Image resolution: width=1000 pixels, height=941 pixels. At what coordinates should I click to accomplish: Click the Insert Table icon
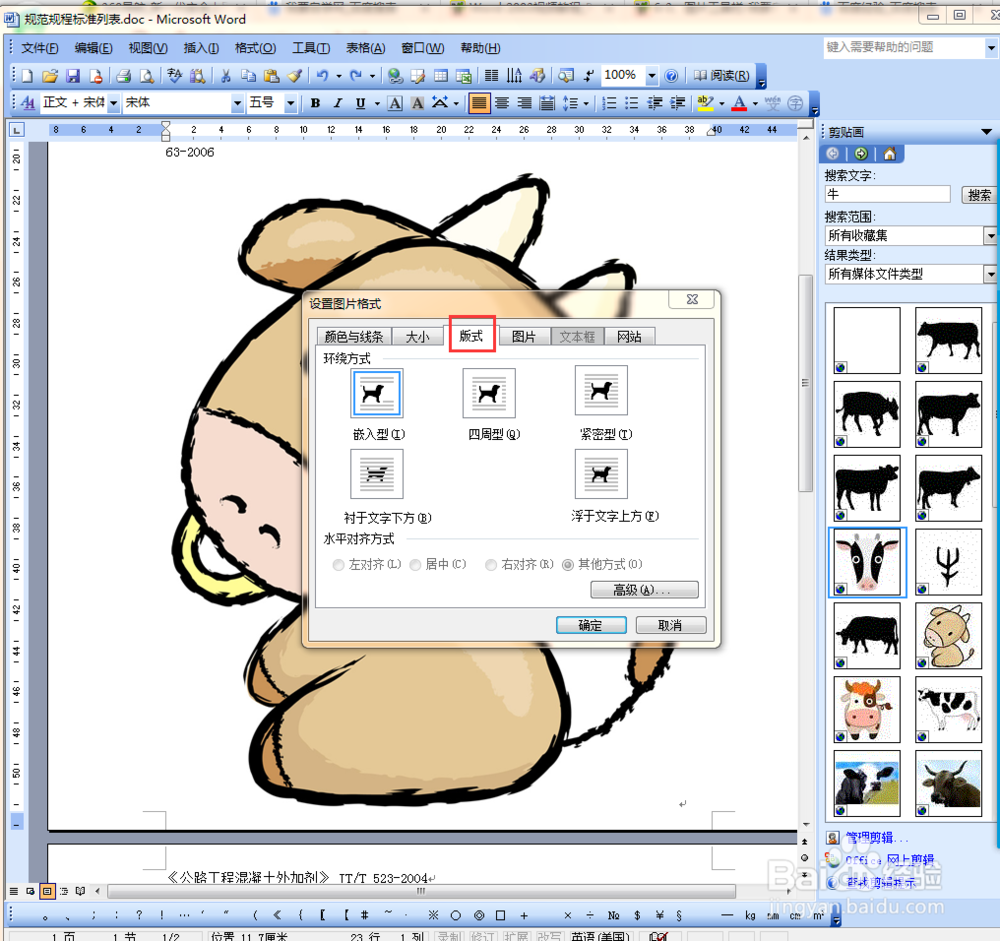pos(441,76)
